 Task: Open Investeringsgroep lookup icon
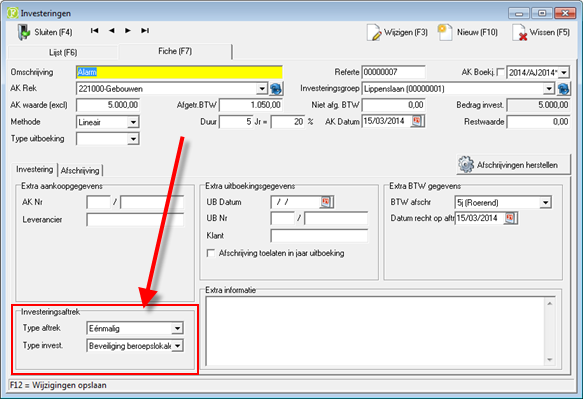point(563,89)
